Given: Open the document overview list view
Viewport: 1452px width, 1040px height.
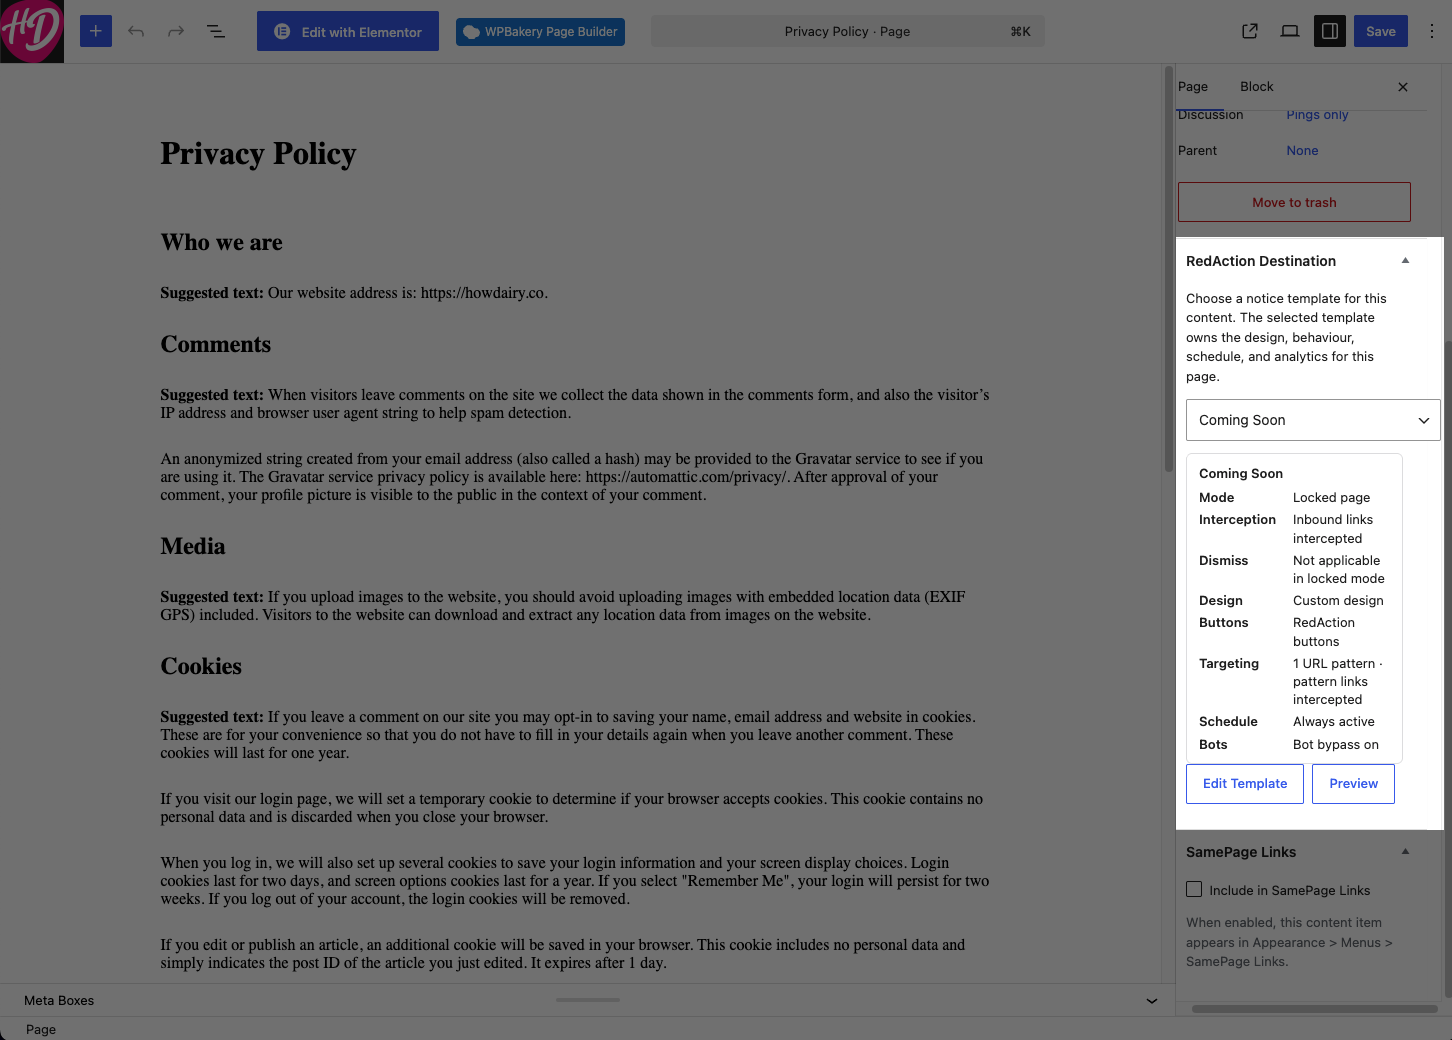Looking at the screenshot, I should pyautogui.click(x=216, y=31).
